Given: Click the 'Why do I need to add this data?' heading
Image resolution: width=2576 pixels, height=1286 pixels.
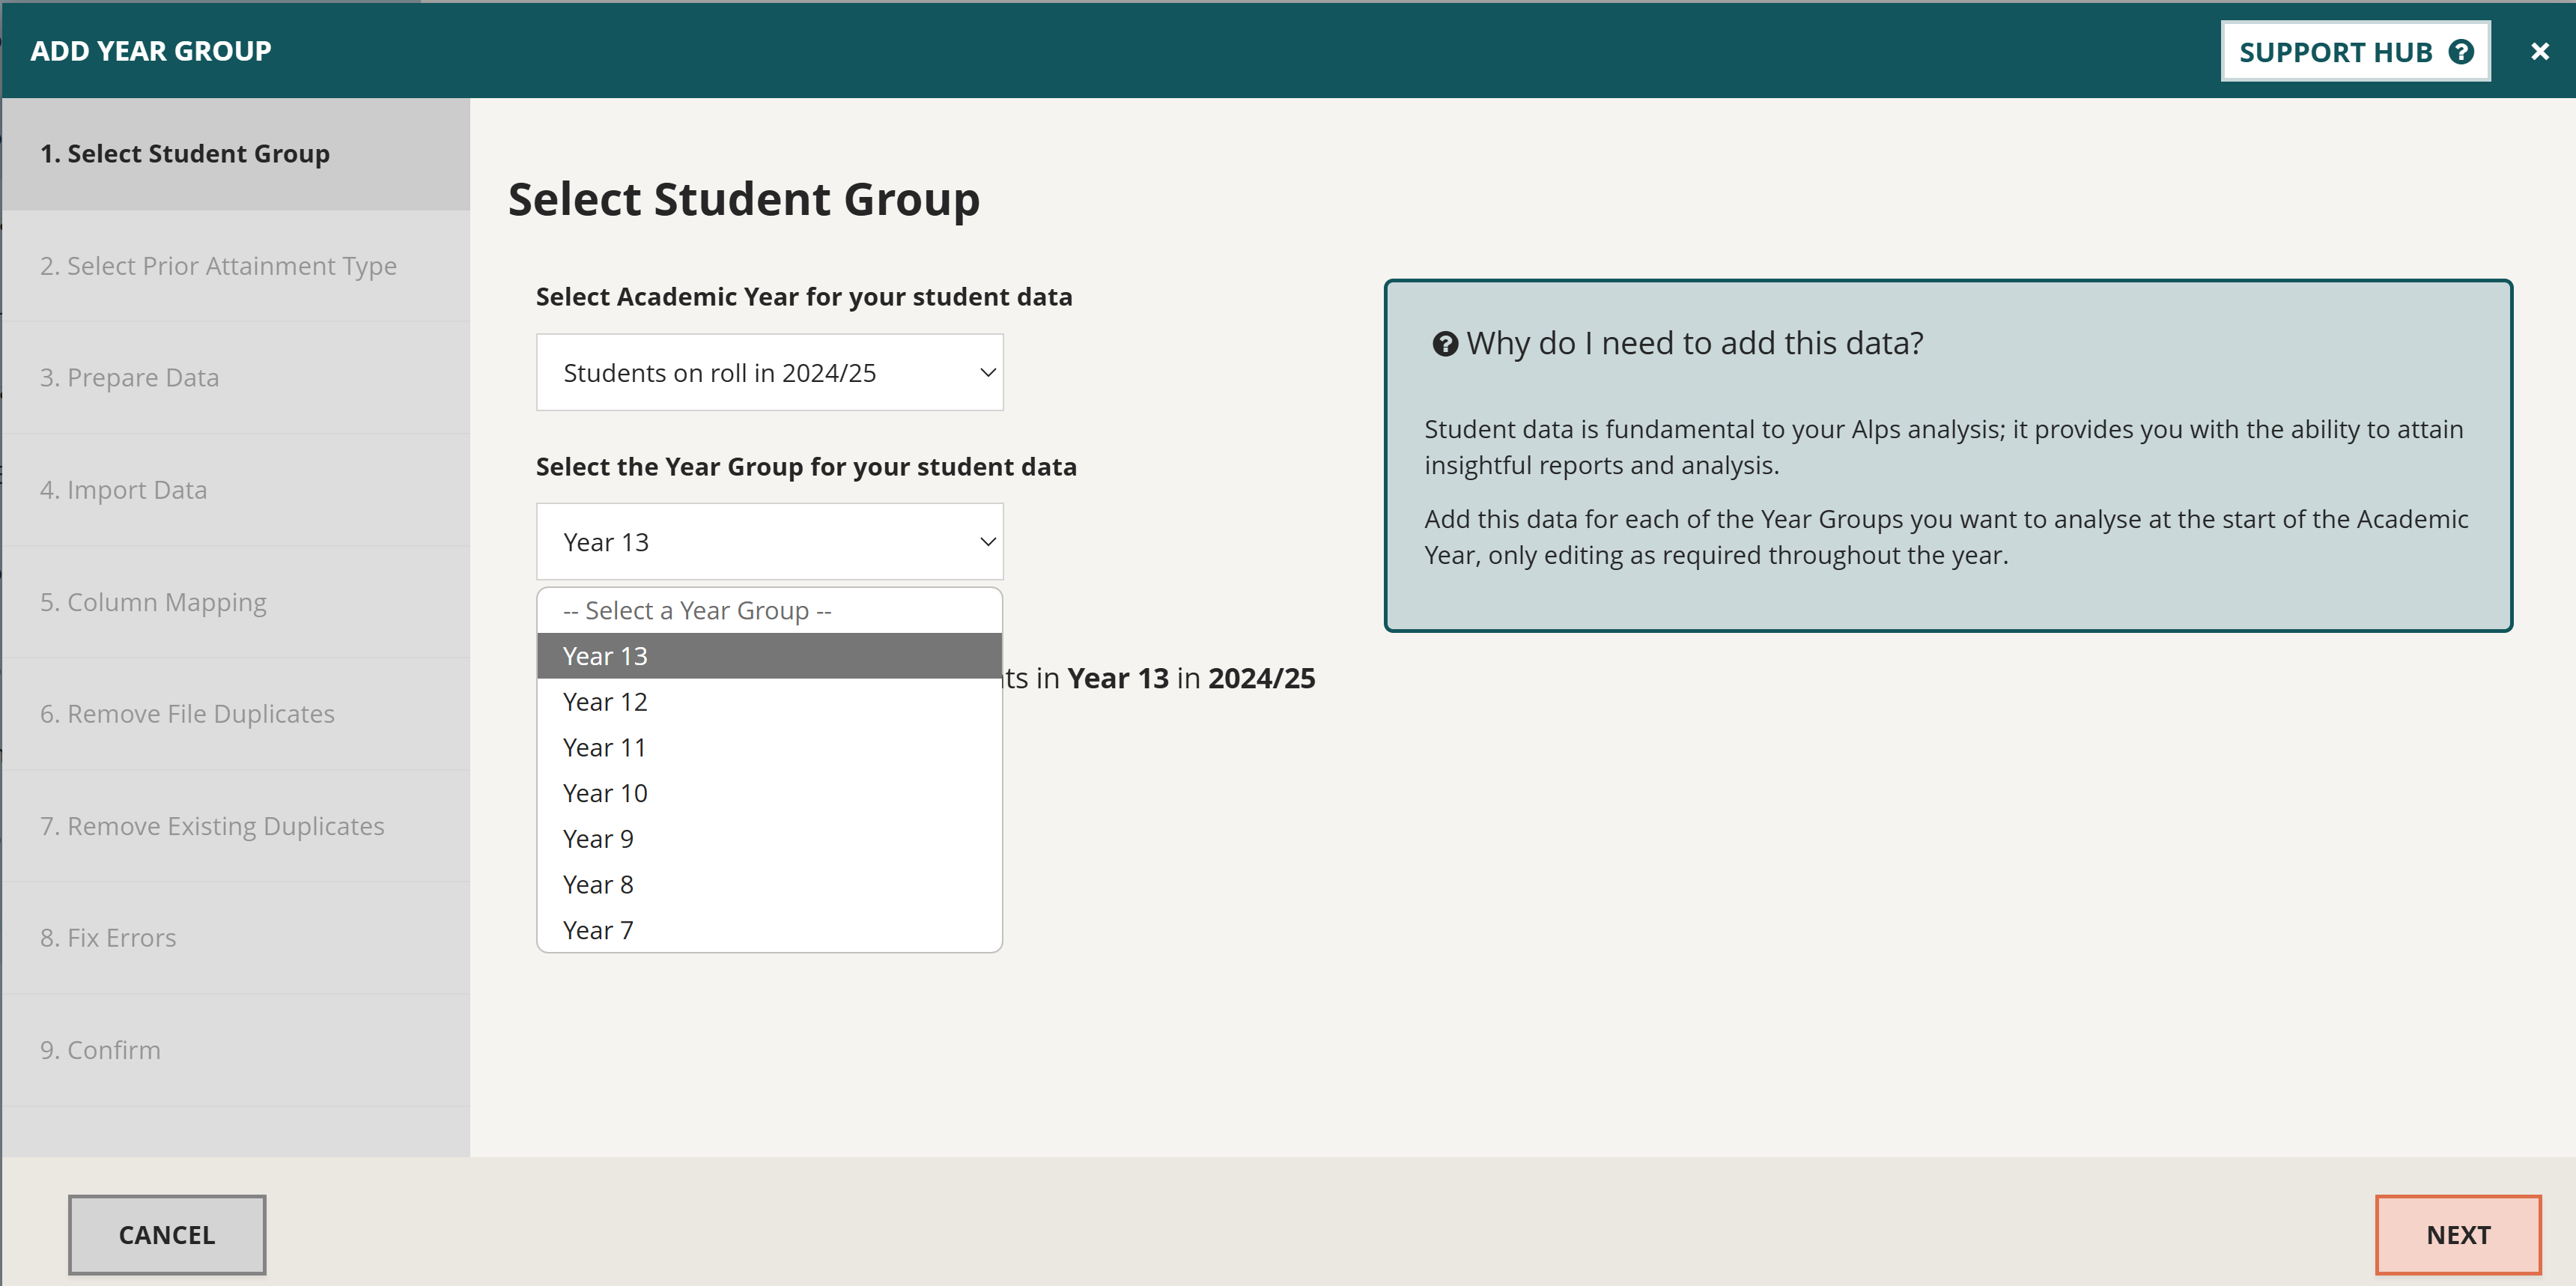Looking at the screenshot, I should pyautogui.click(x=1694, y=344).
